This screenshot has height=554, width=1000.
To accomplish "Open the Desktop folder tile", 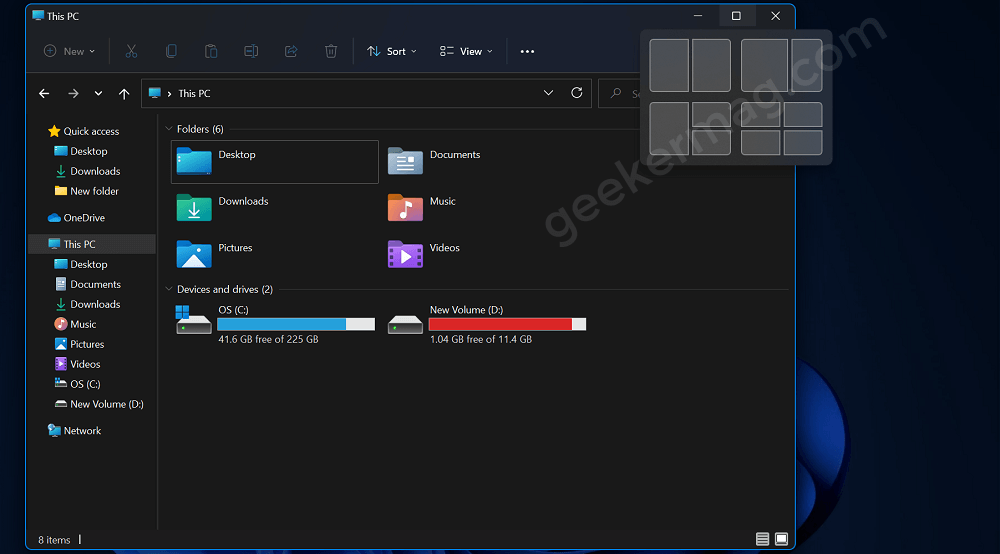I will click(x=275, y=162).
